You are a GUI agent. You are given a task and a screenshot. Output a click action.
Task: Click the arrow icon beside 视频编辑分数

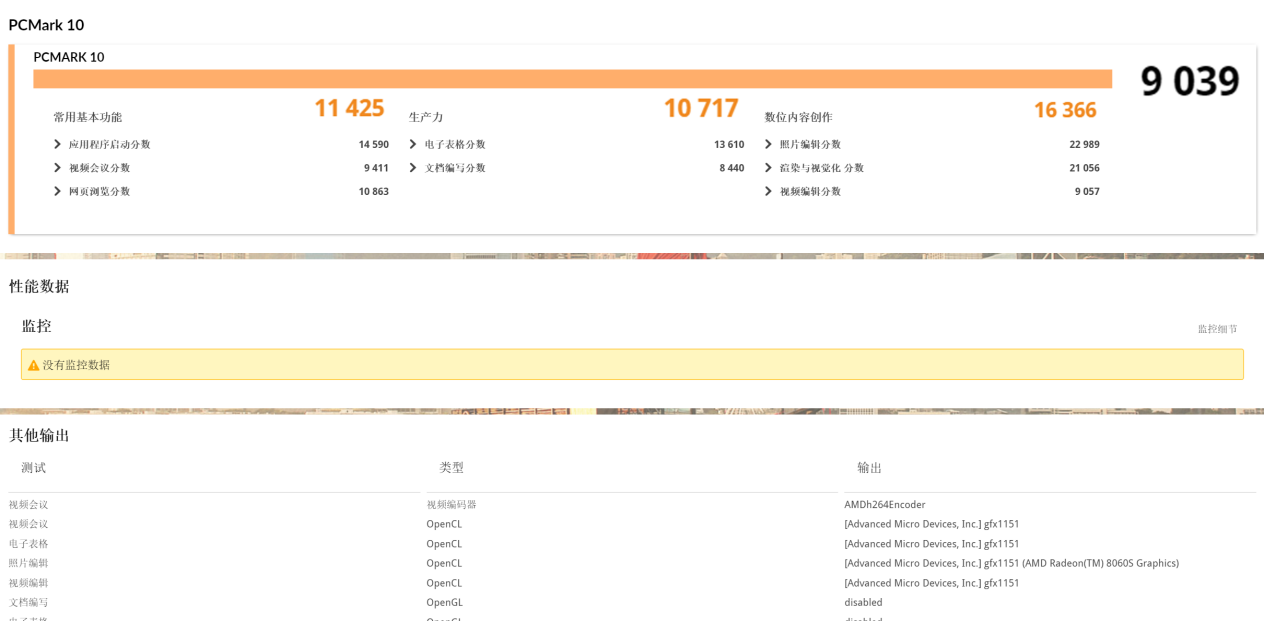coord(768,191)
